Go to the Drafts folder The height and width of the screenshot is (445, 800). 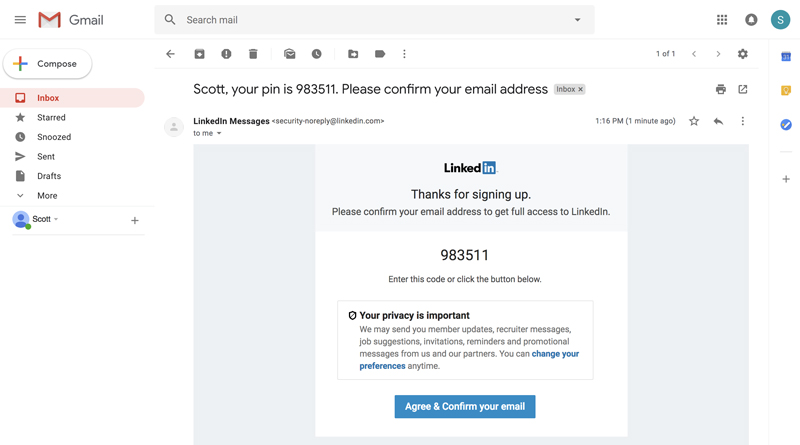(49, 176)
